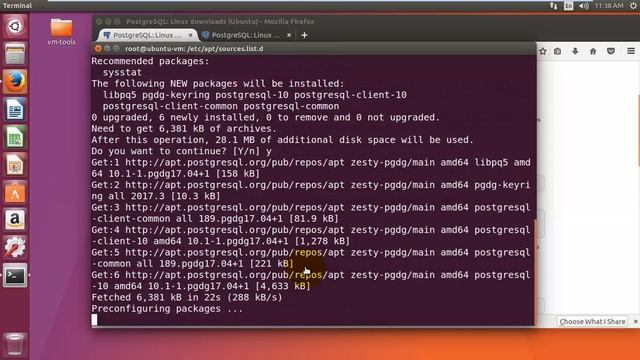Click the network indicator in top panel
The width and height of the screenshot is (640, 360).
[553, 6]
